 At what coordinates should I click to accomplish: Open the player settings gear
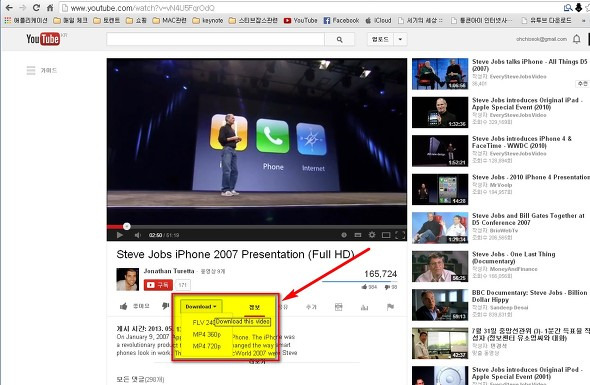tap(372, 235)
